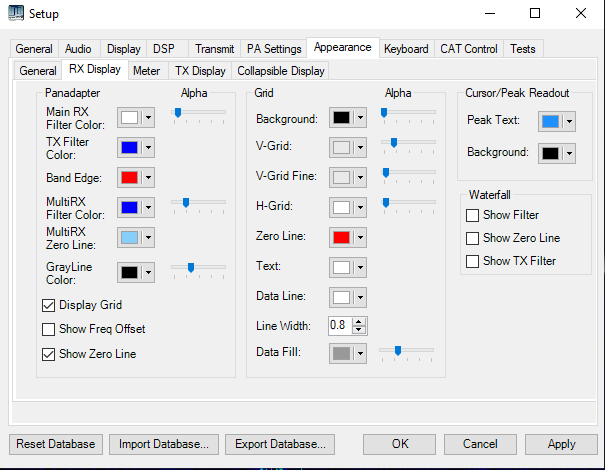The width and height of the screenshot is (605, 470).
Task: Click the GrayLine Color black swatch
Action: 129,272
